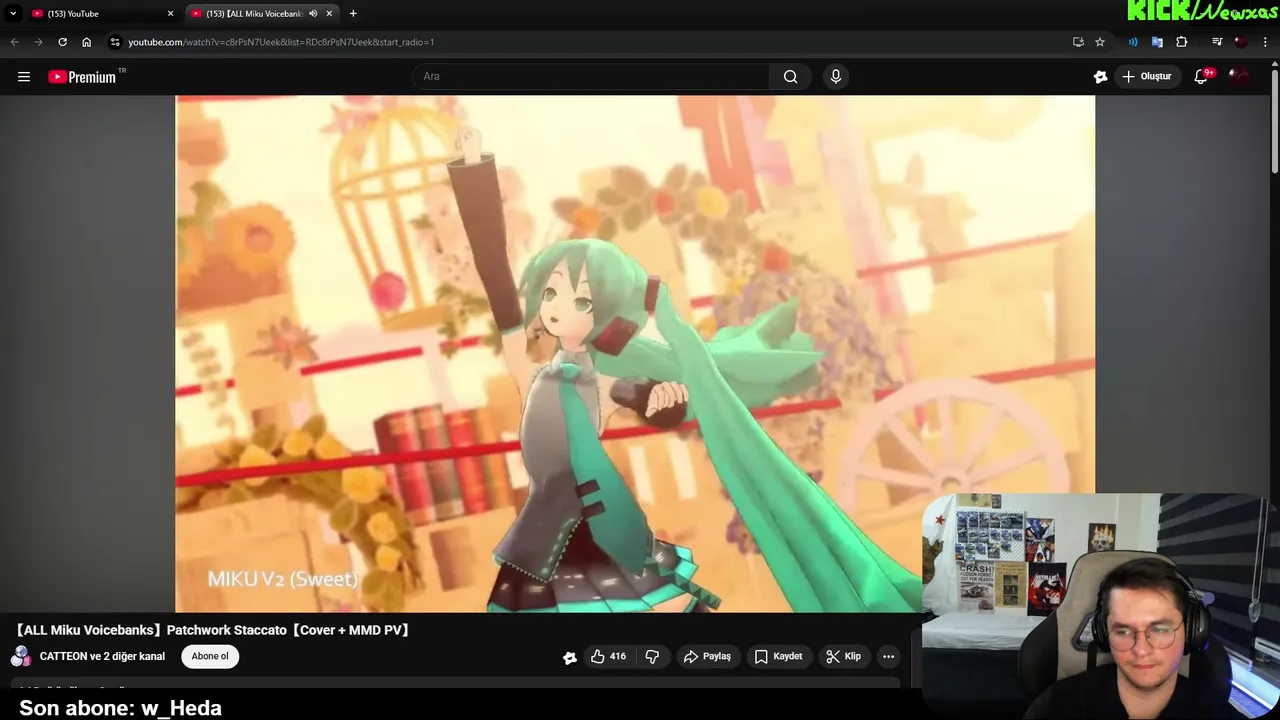Open the Google Translate extension
Image resolution: width=1280 pixels, height=720 pixels.
point(1157,42)
